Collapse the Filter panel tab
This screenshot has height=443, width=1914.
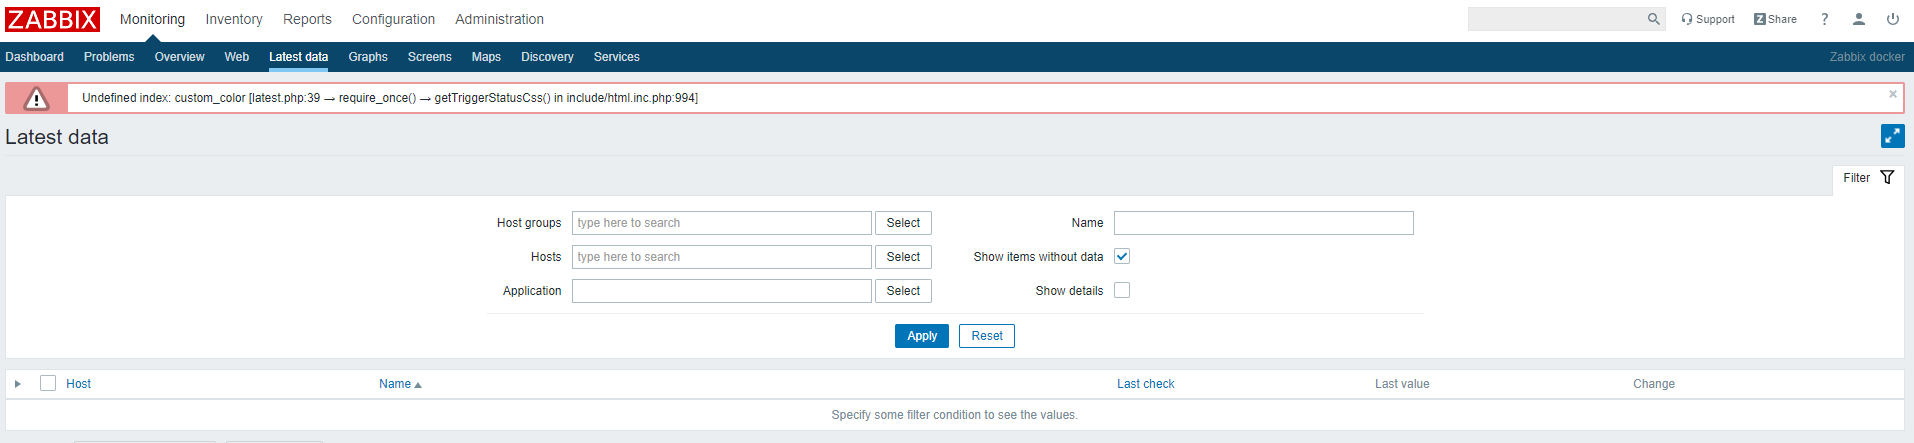click(x=1867, y=178)
